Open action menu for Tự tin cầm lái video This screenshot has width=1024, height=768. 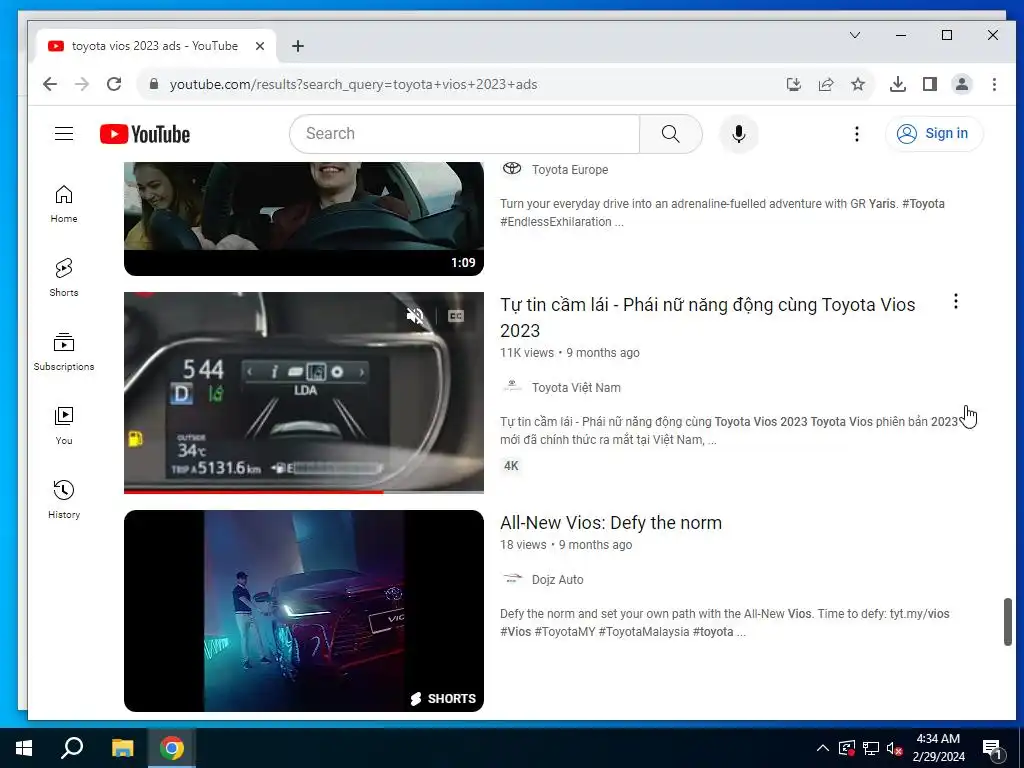[955, 301]
